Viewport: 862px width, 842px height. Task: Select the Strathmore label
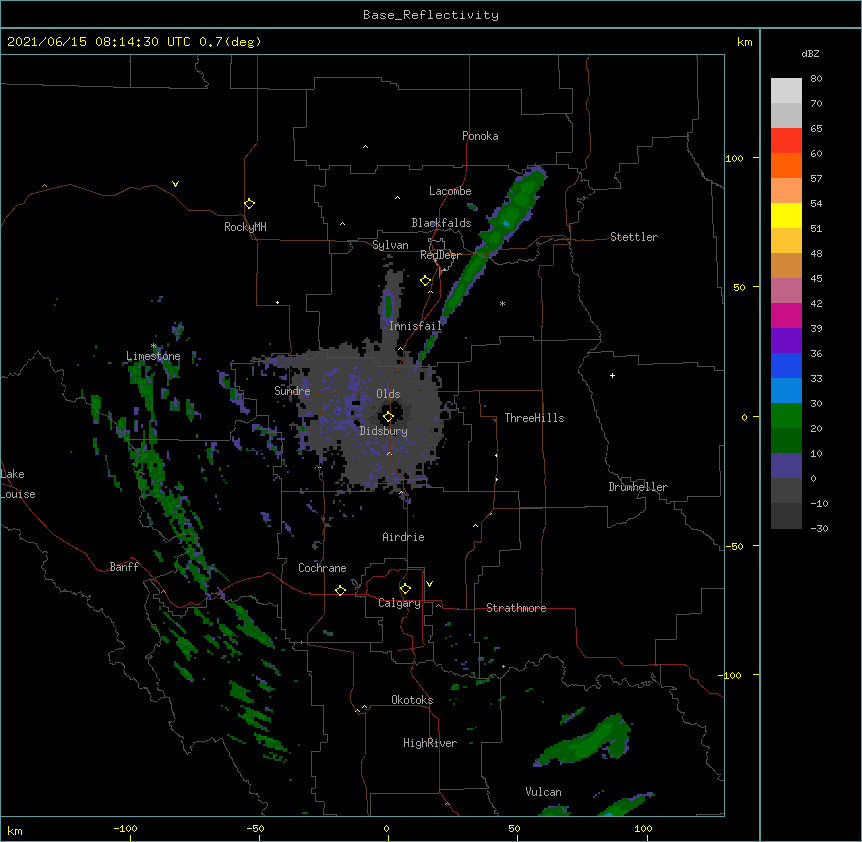(516, 608)
